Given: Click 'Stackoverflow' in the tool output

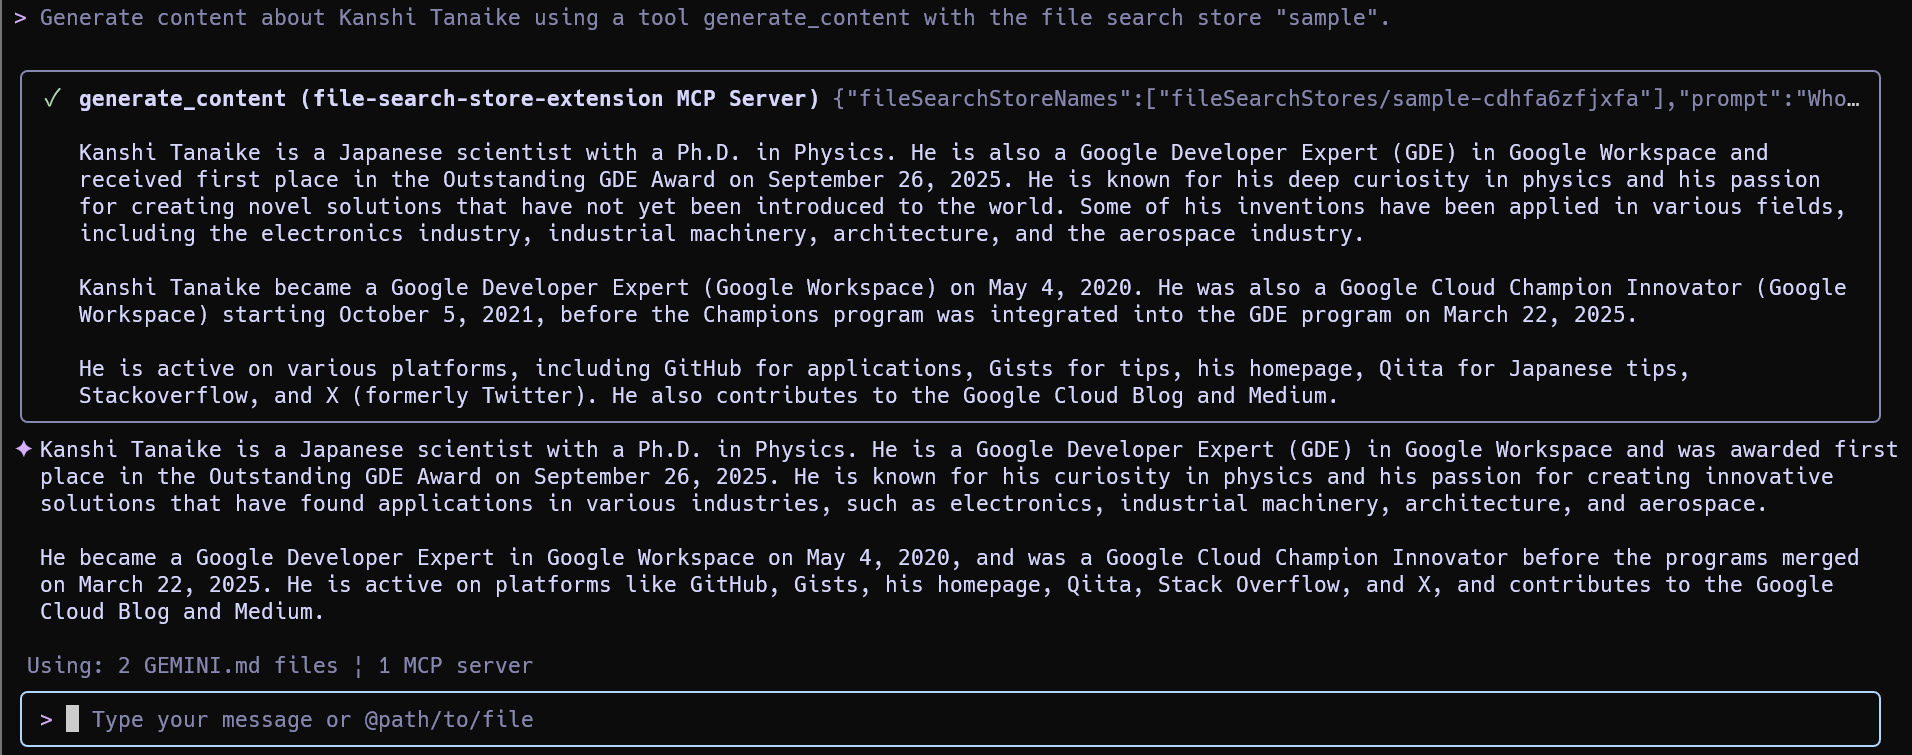Looking at the screenshot, I should point(164,396).
